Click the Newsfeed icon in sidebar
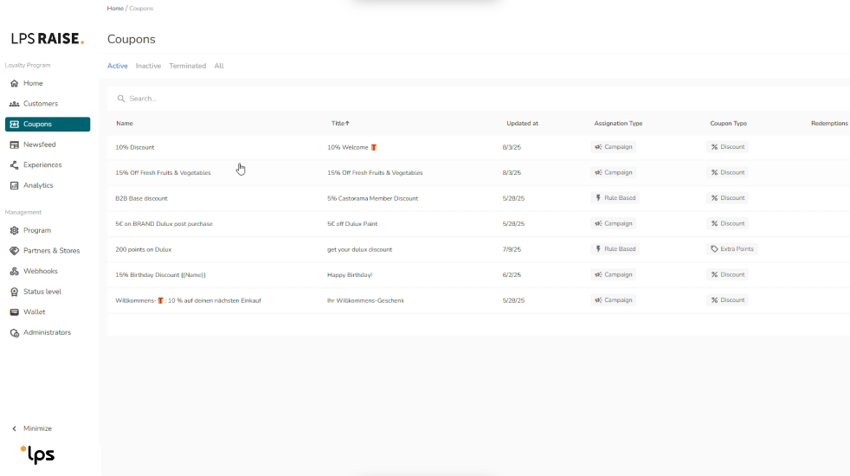The height and width of the screenshot is (476, 850). coord(14,145)
